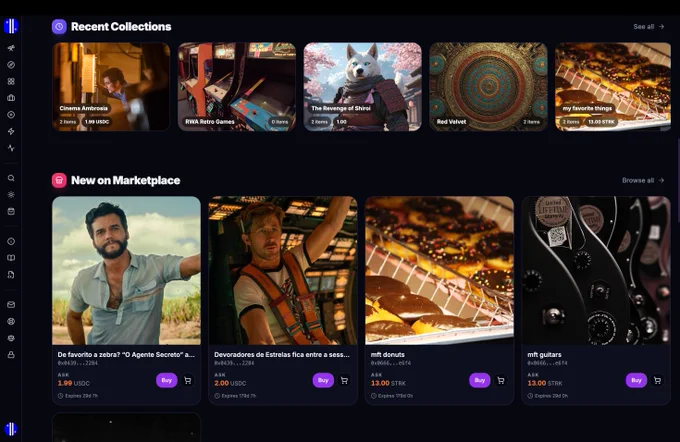Open the mft donuts listing image
This screenshot has width=680, height=442.
pyautogui.click(x=439, y=270)
